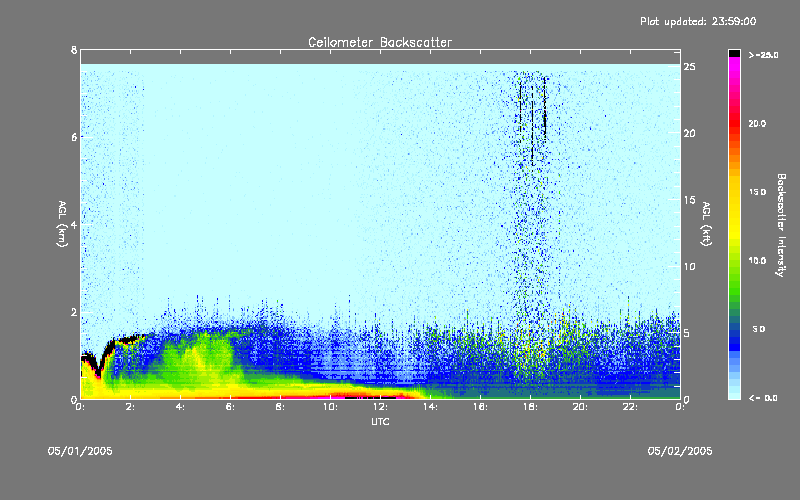
Task: Click the UTC x-axis label
Action: pos(380,421)
